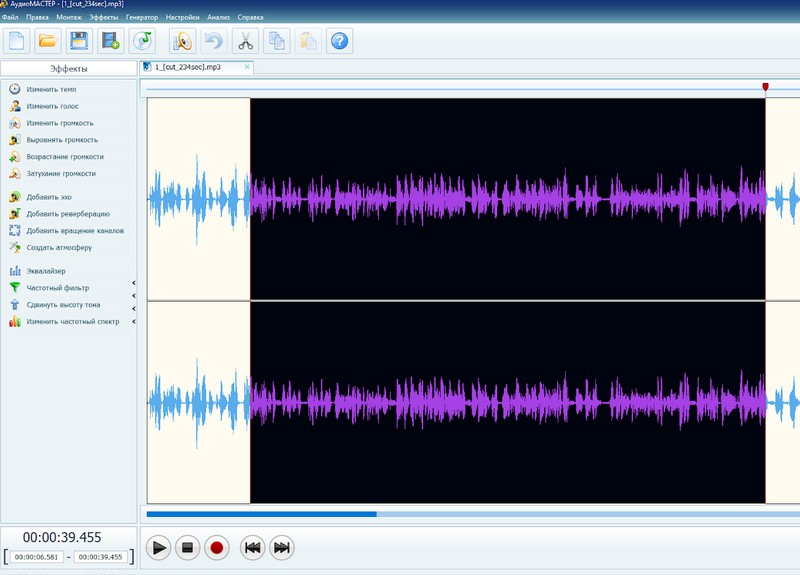800x575 pixels.
Task: Click the New file toolbar icon
Action: click(x=17, y=40)
